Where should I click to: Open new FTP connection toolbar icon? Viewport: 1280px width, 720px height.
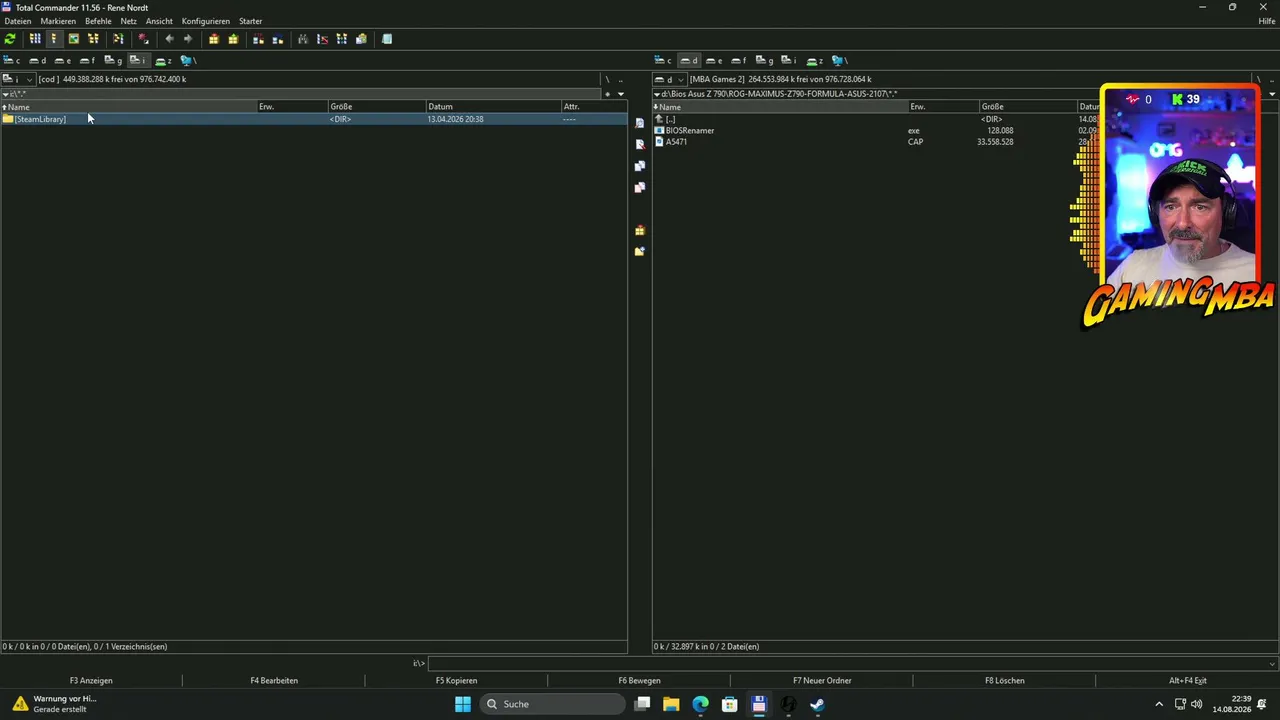[x=277, y=39]
